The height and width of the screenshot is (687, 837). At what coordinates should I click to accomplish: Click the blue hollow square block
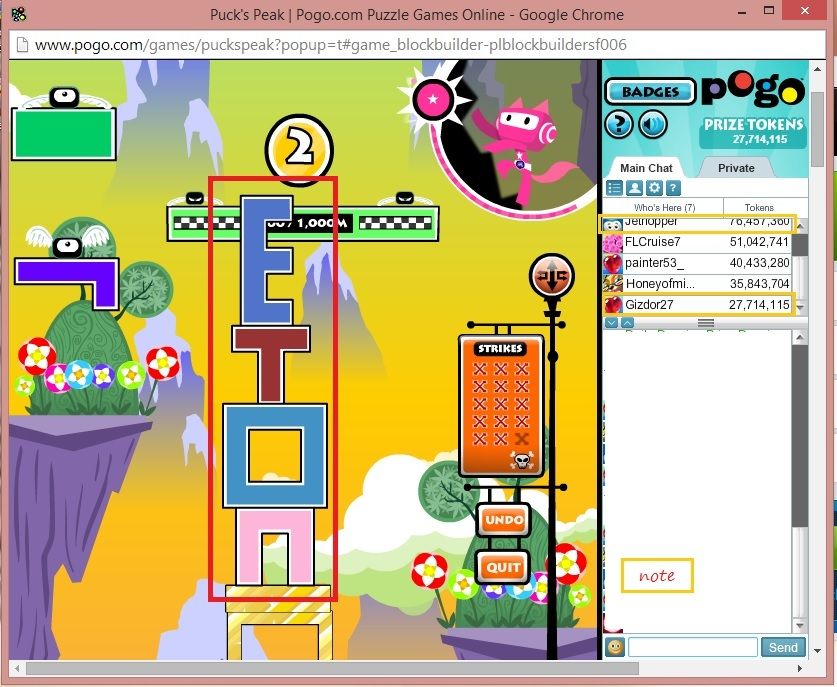coord(275,455)
